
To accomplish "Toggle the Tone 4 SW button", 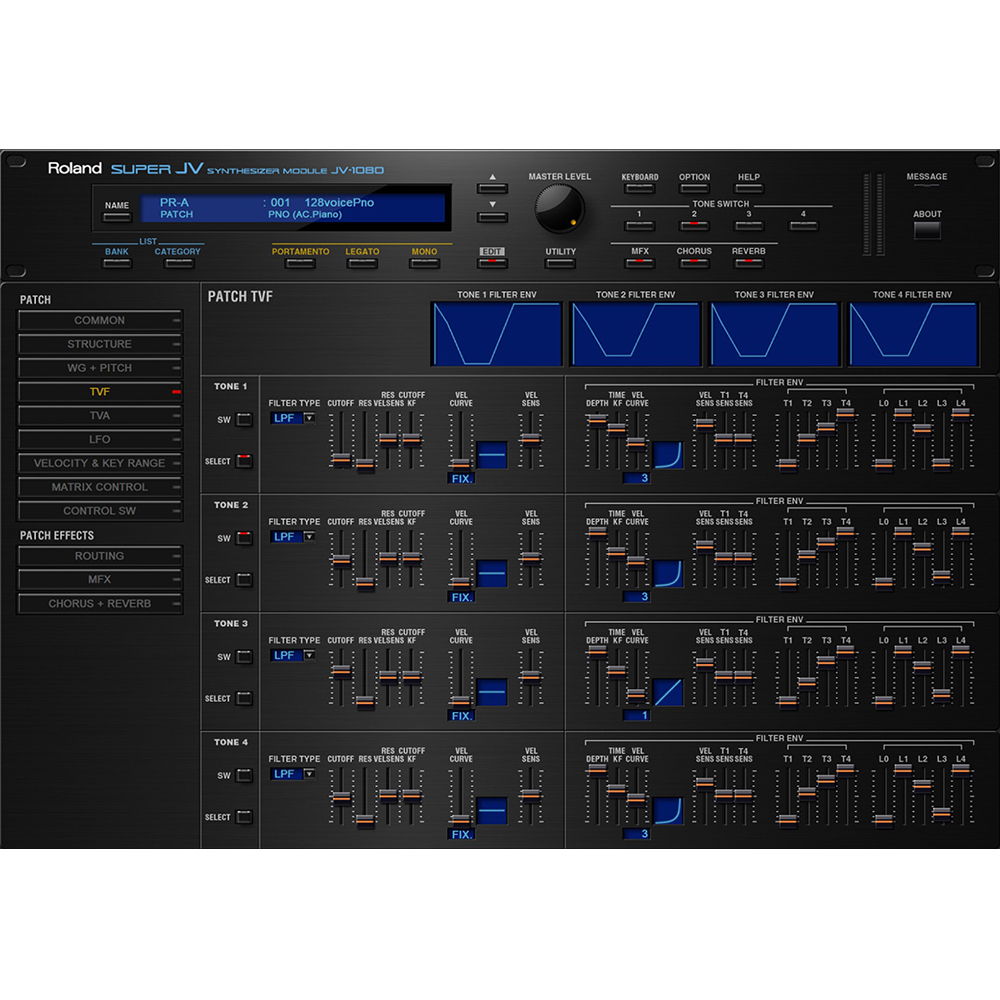I will pos(244,776).
